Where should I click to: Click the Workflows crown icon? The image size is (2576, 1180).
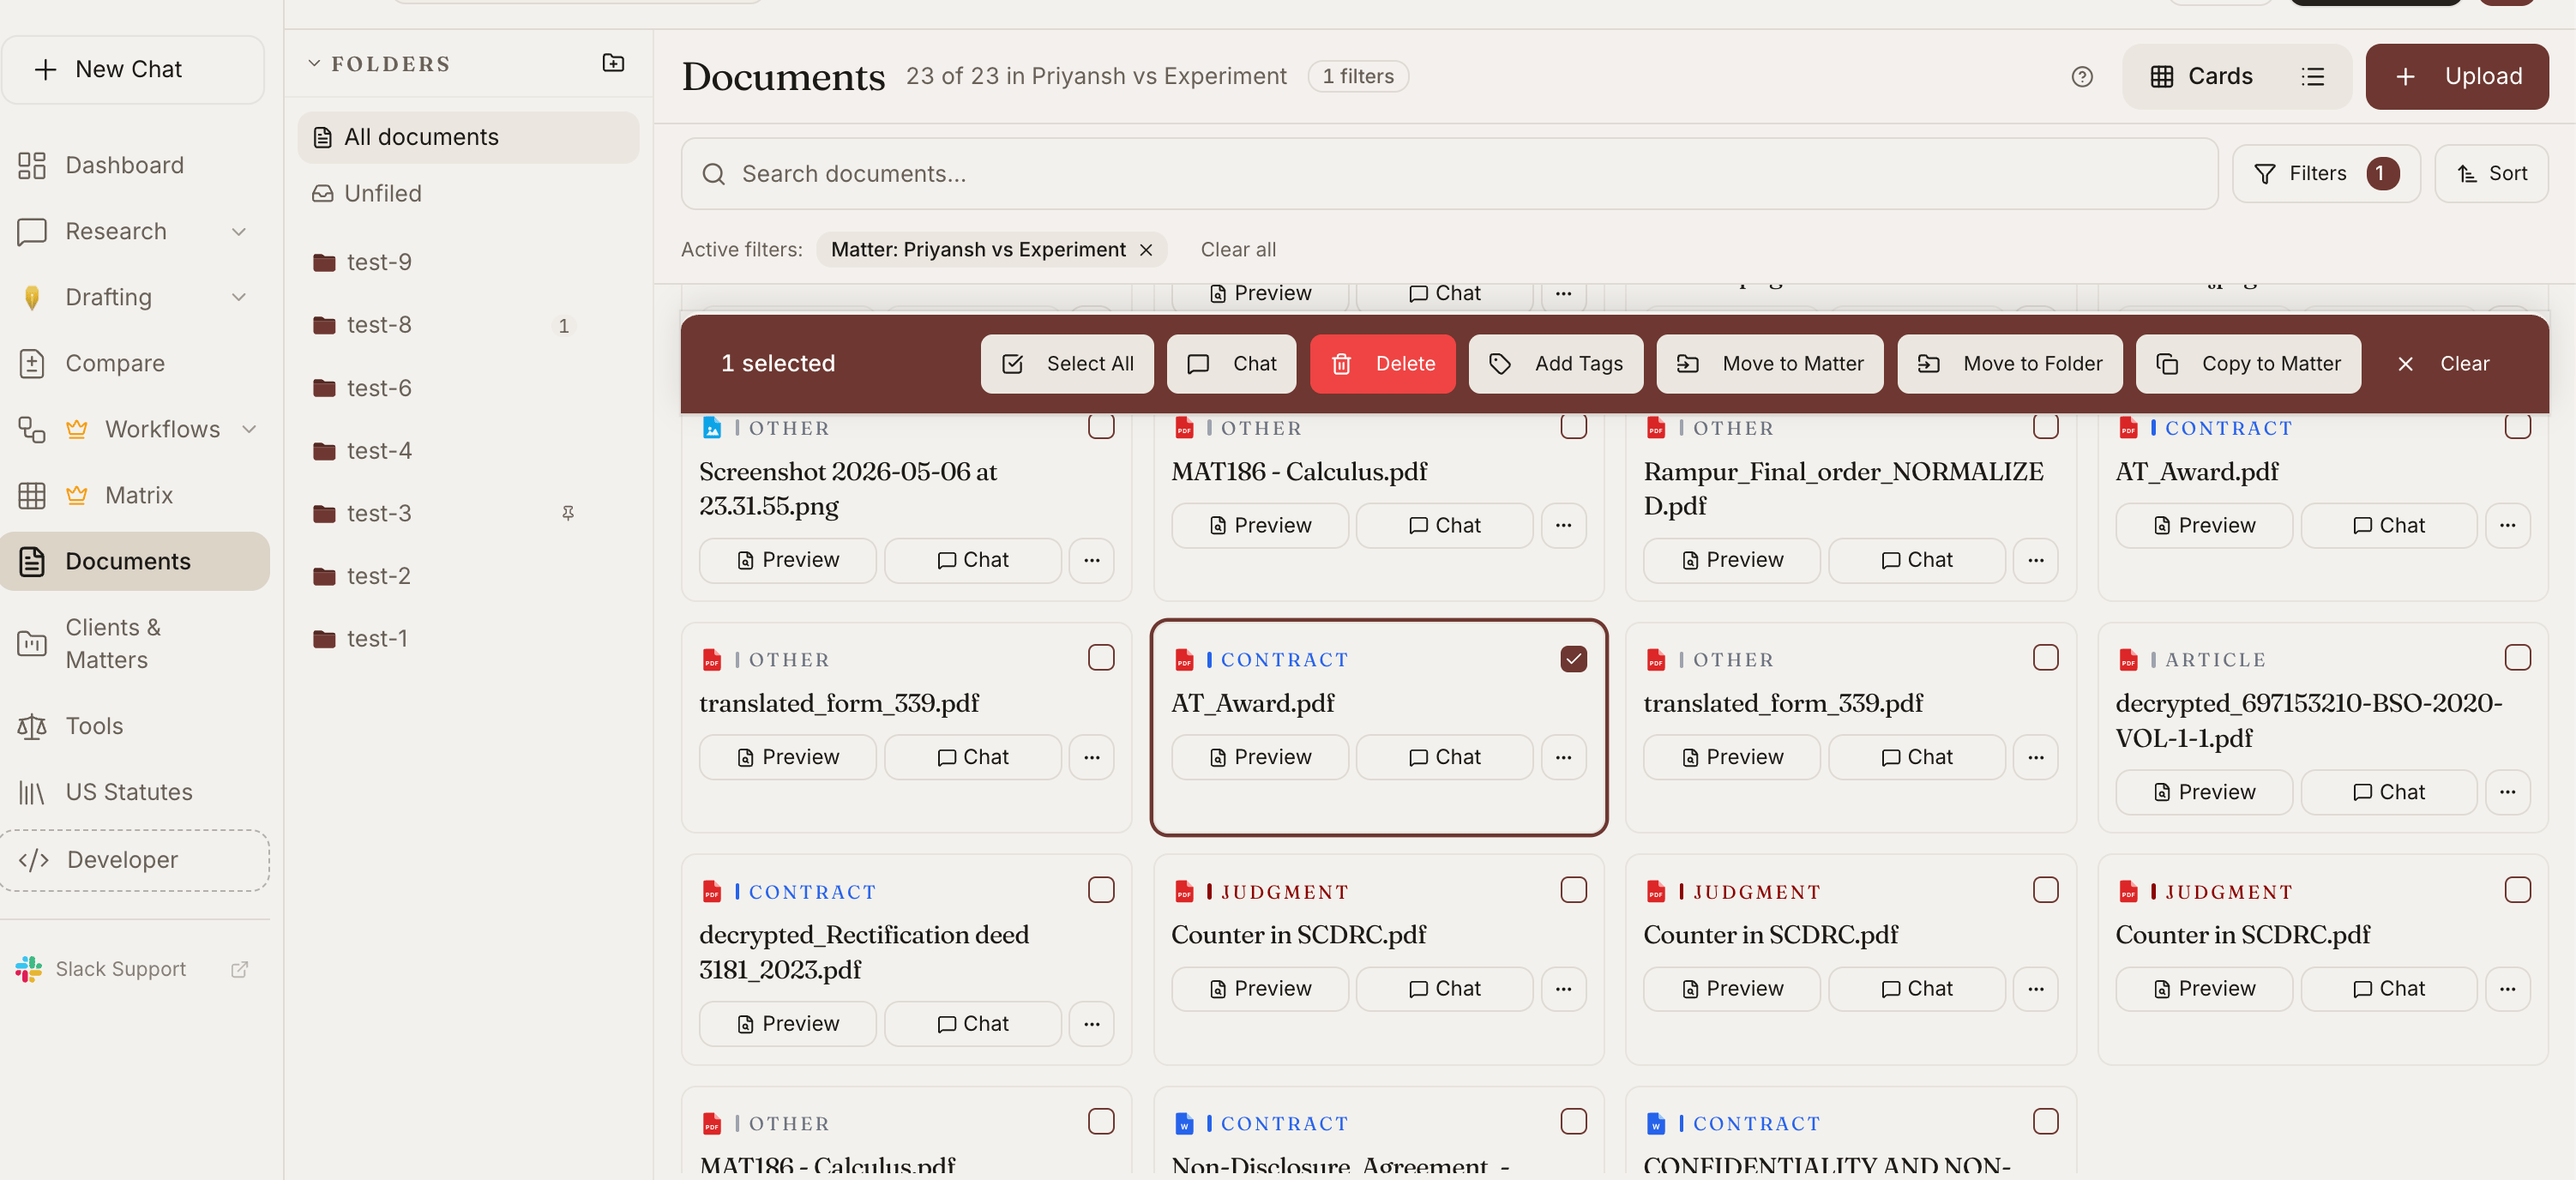(76, 429)
